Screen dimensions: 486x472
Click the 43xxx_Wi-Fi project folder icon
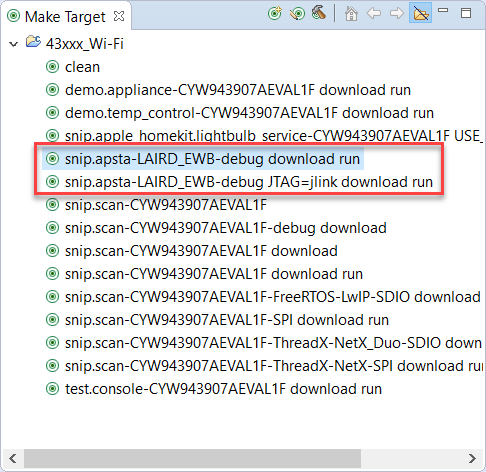[x=33, y=42]
